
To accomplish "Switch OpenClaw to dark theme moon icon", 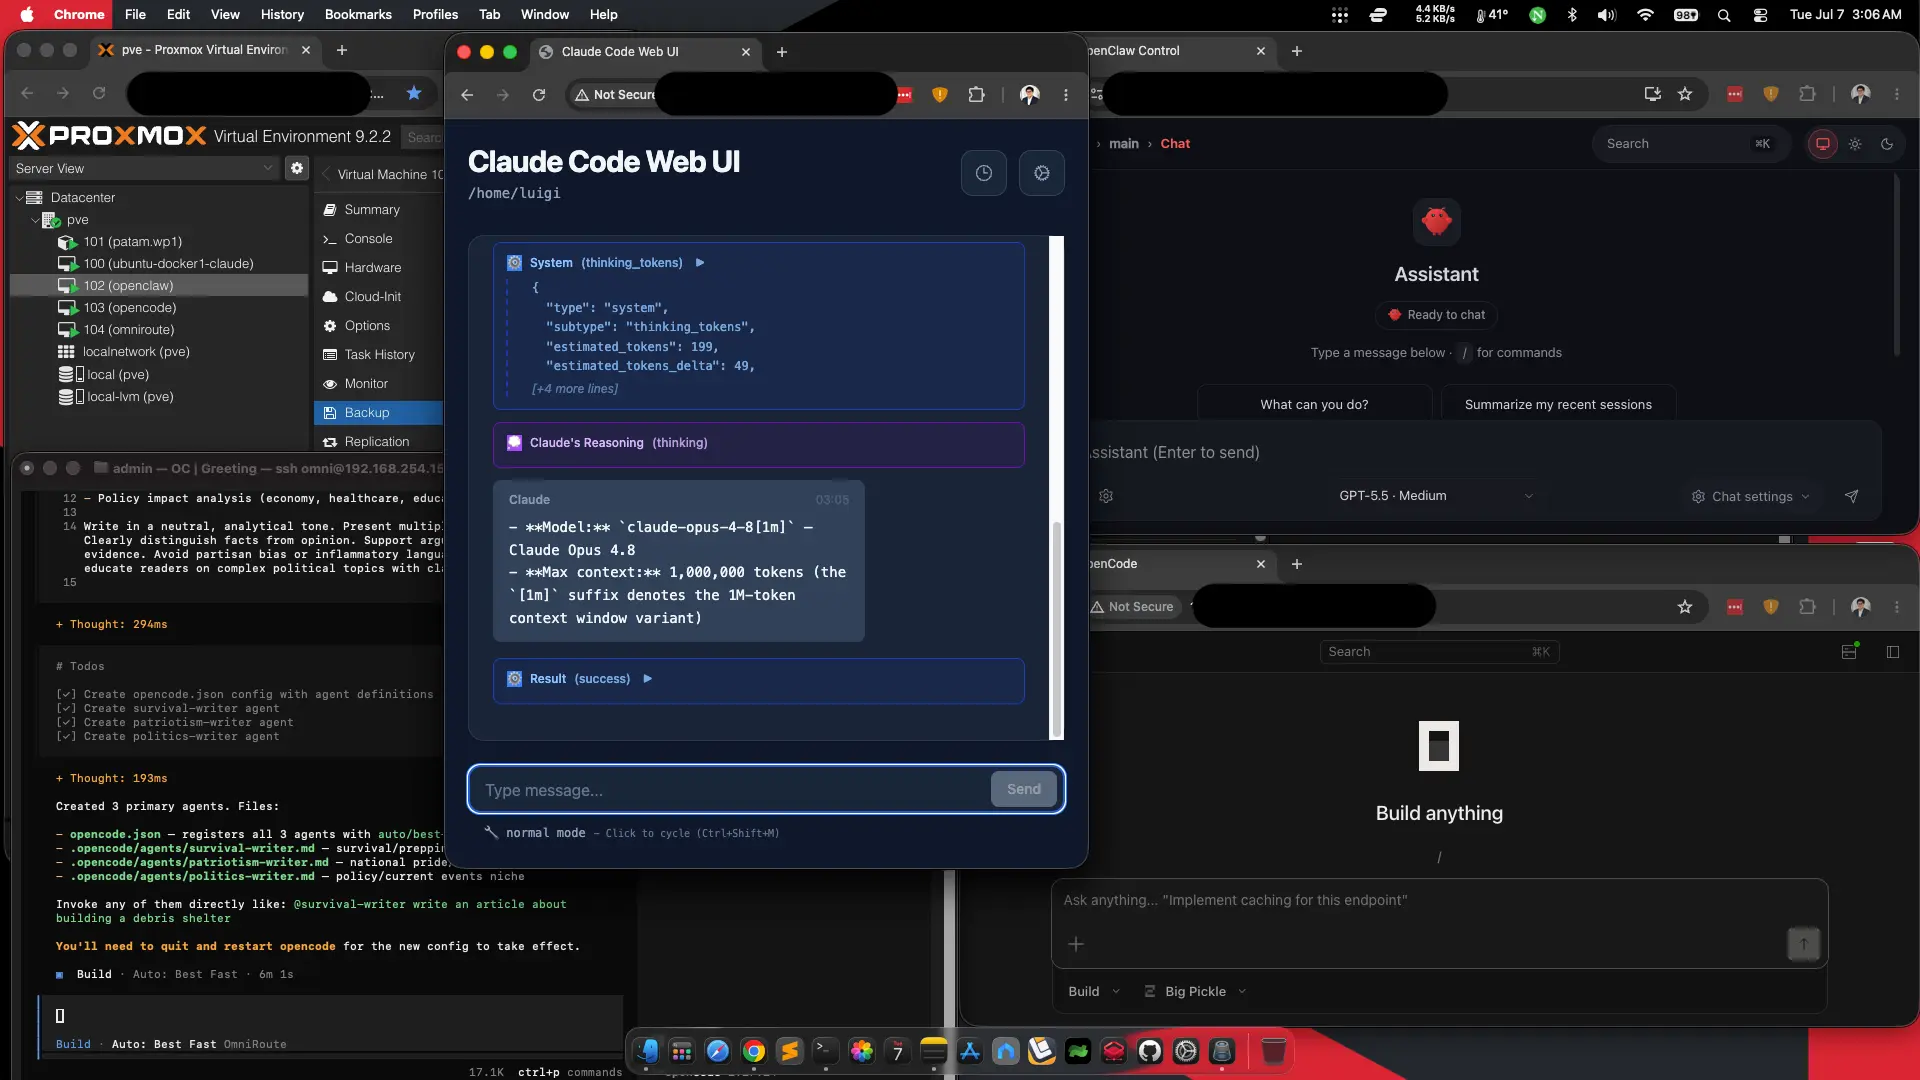I will tap(1887, 144).
